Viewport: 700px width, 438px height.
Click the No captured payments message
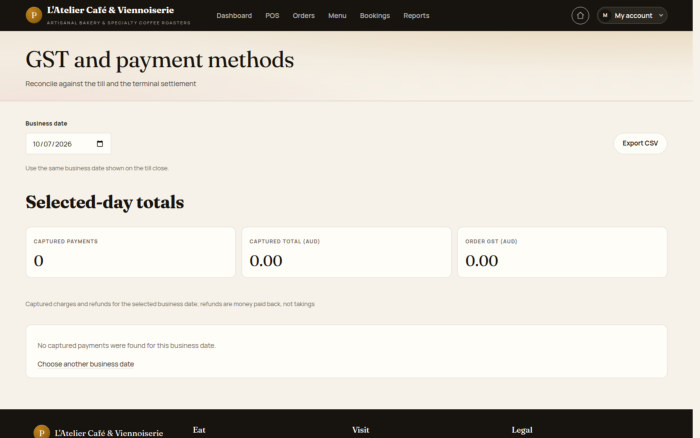pyautogui.click(x=126, y=346)
